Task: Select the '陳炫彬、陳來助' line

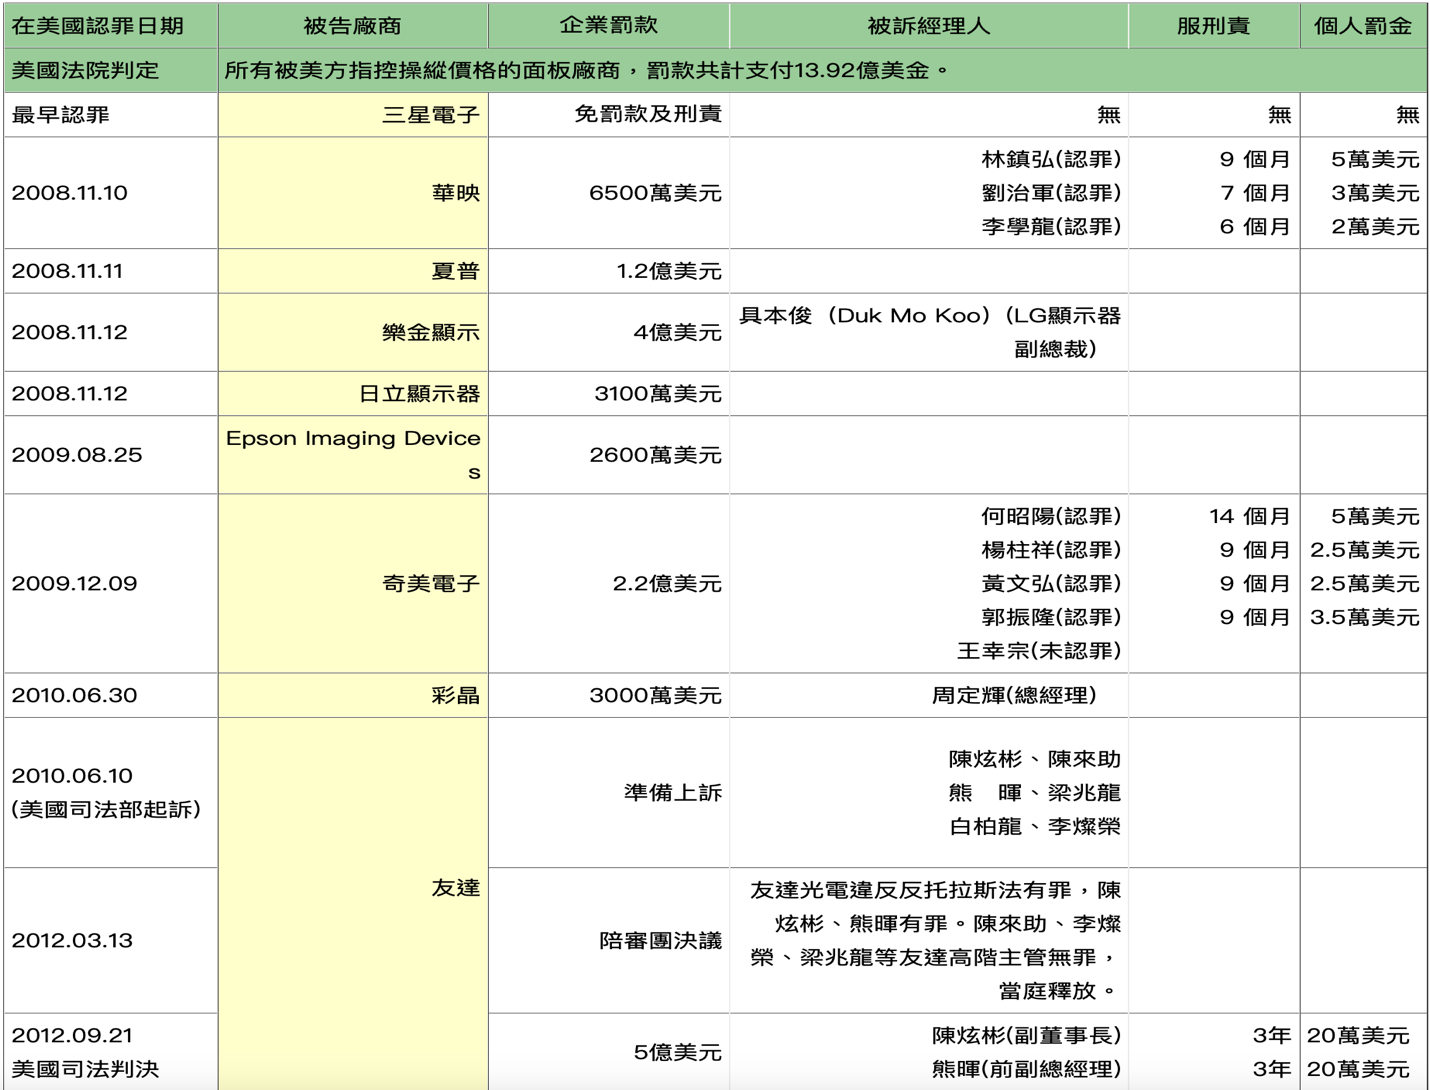Action: 1035,759
